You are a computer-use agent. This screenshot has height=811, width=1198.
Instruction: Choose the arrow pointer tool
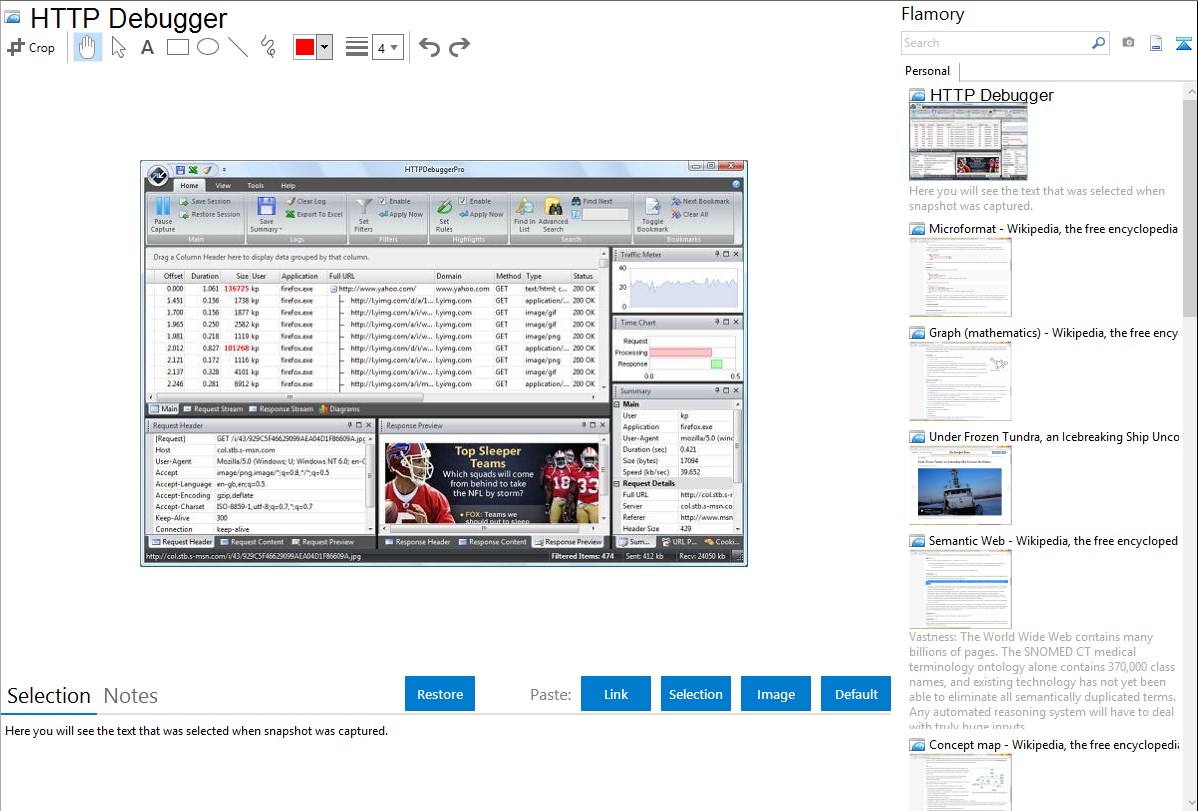118,47
